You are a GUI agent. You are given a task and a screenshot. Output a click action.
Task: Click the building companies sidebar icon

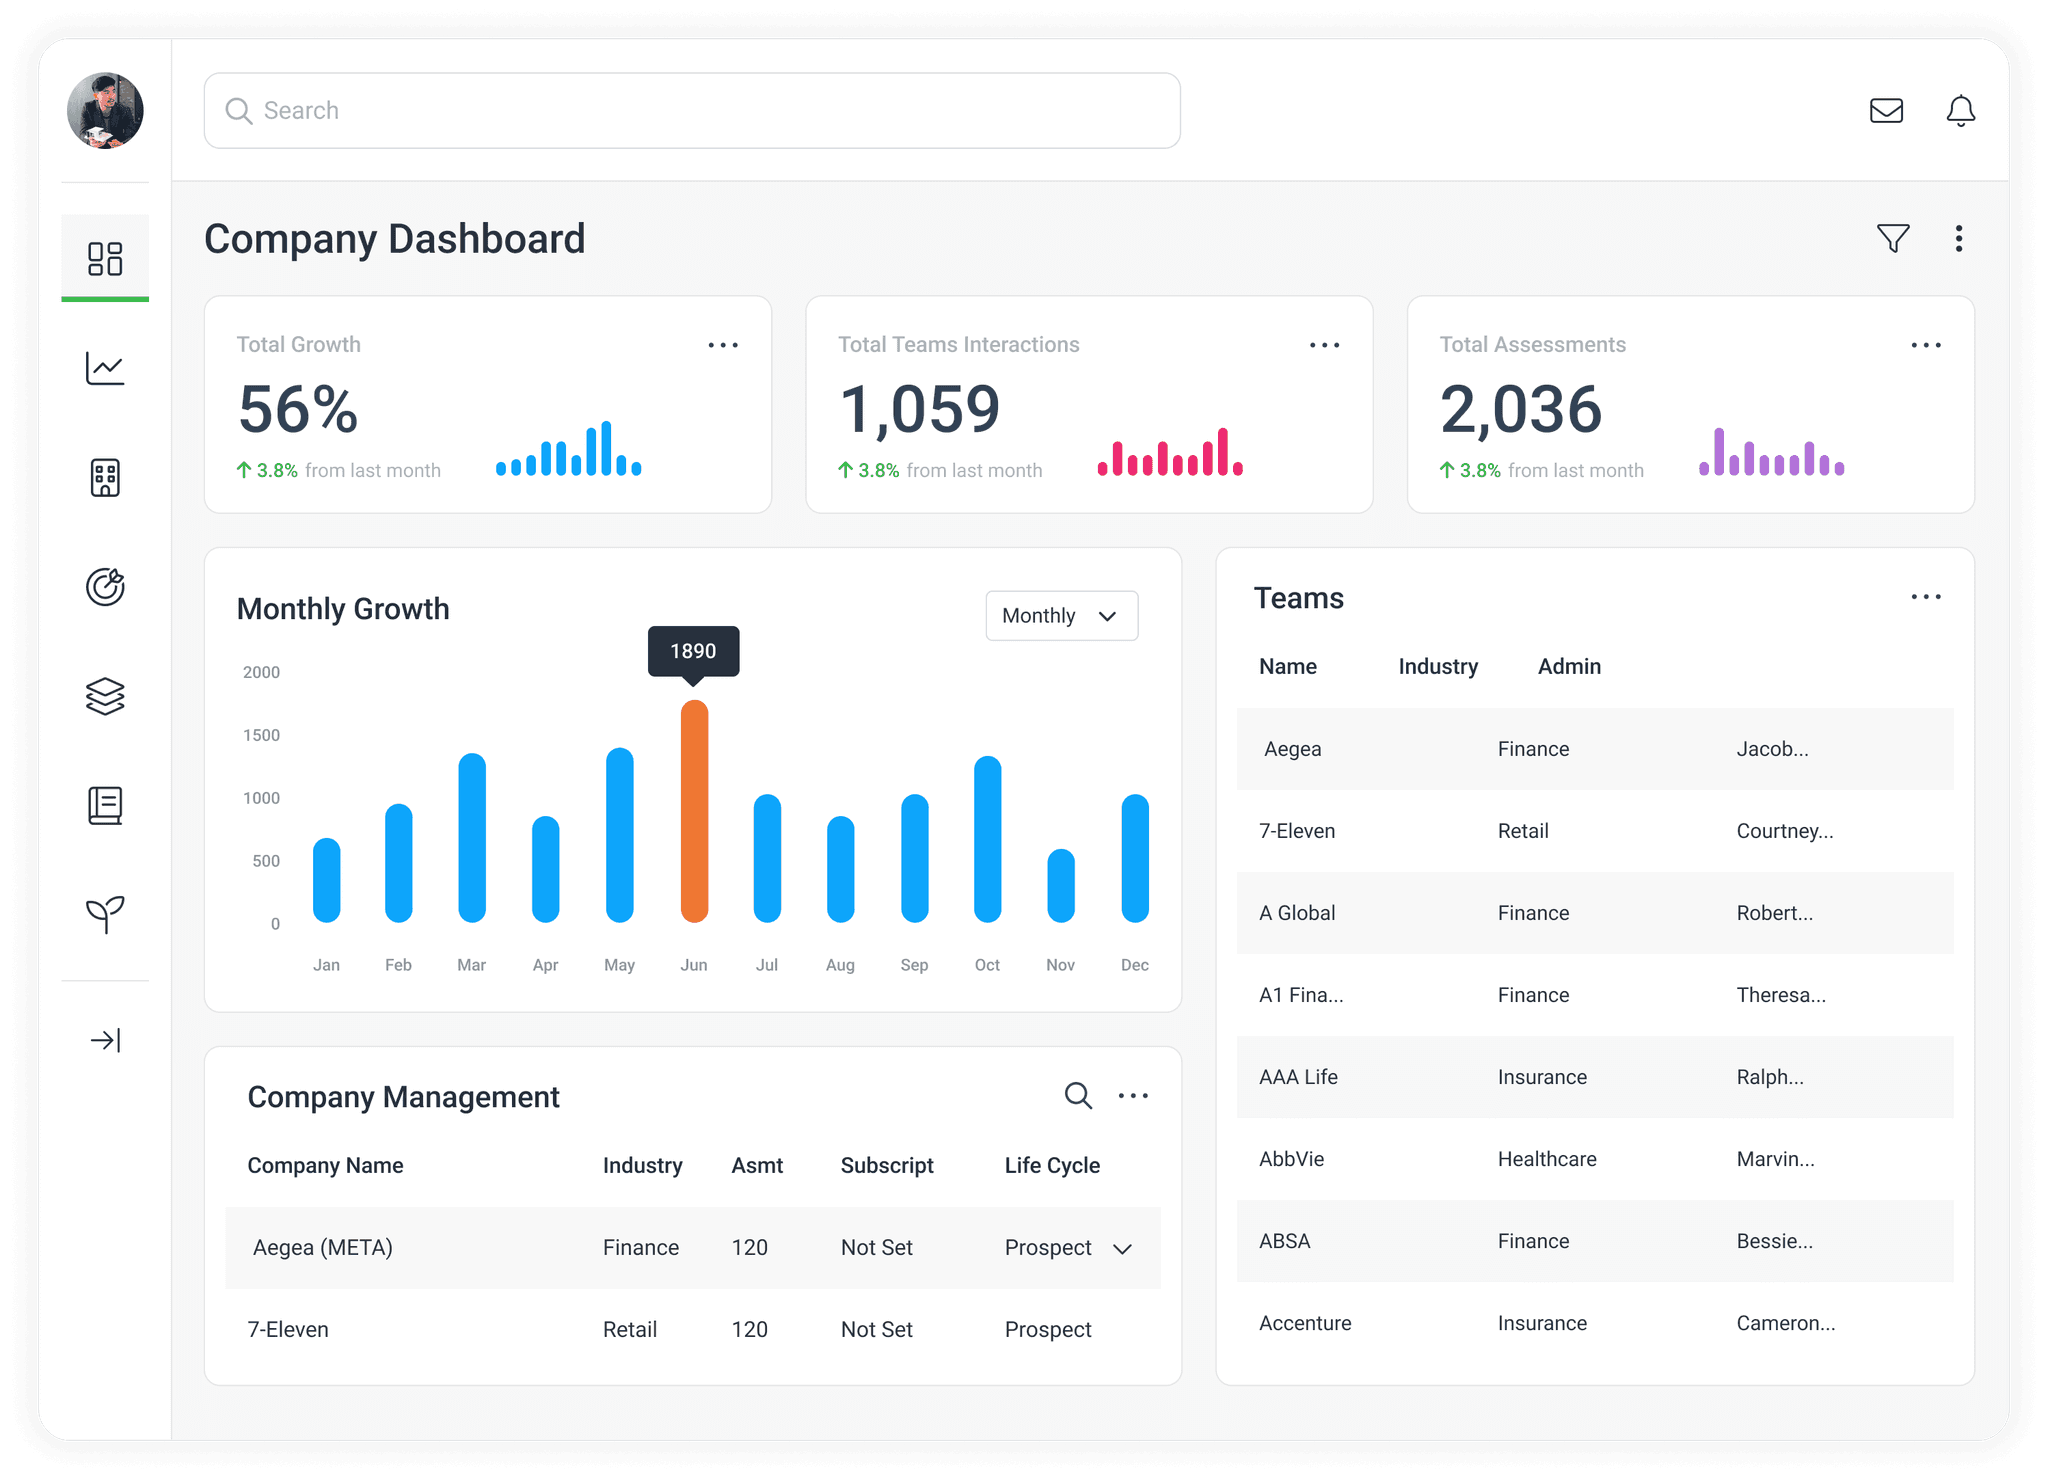[105, 478]
